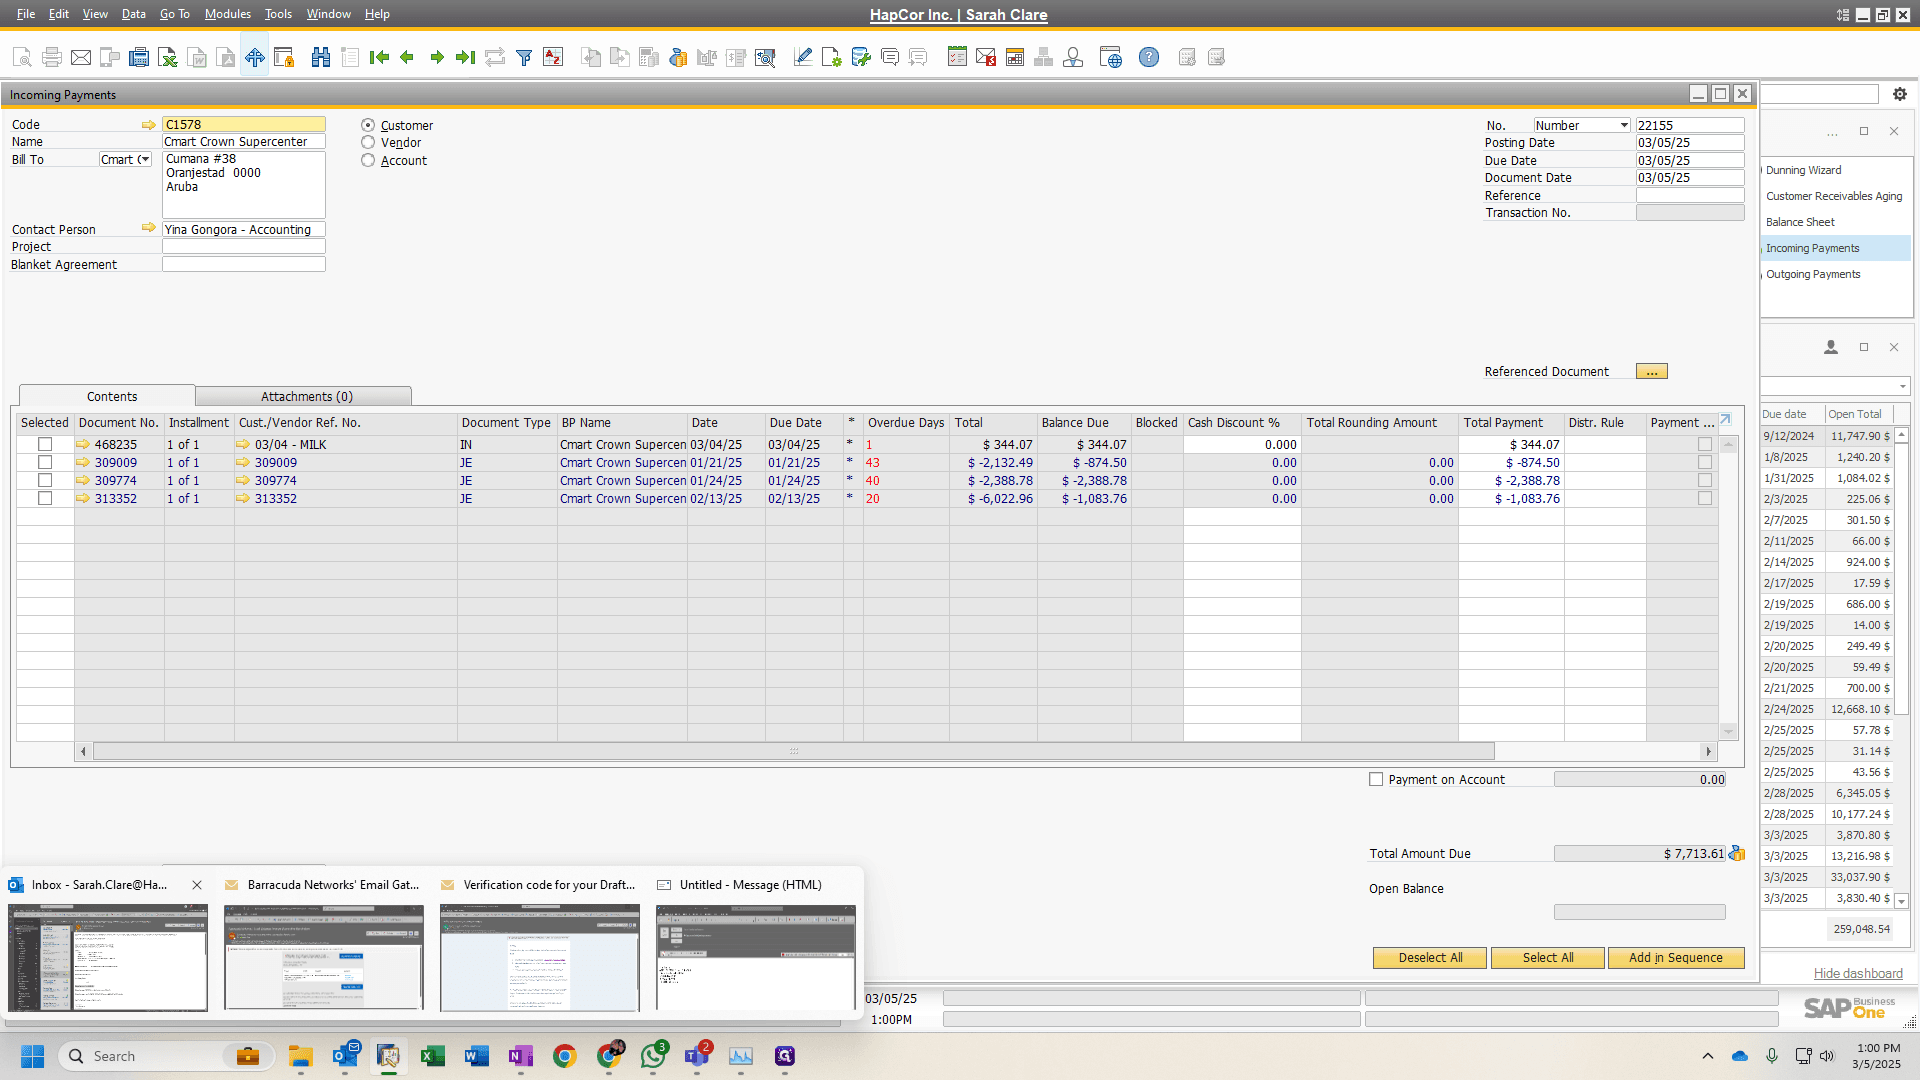Image resolution: width=1920 pixels, height=1080 pixels.
Task: Click the horizontal scrollbar of payments table
Action: 794,751
